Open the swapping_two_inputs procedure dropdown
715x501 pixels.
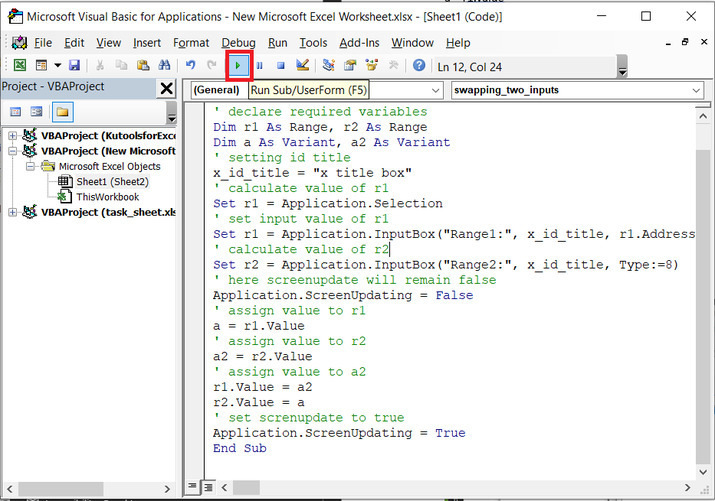coord(696,90)
